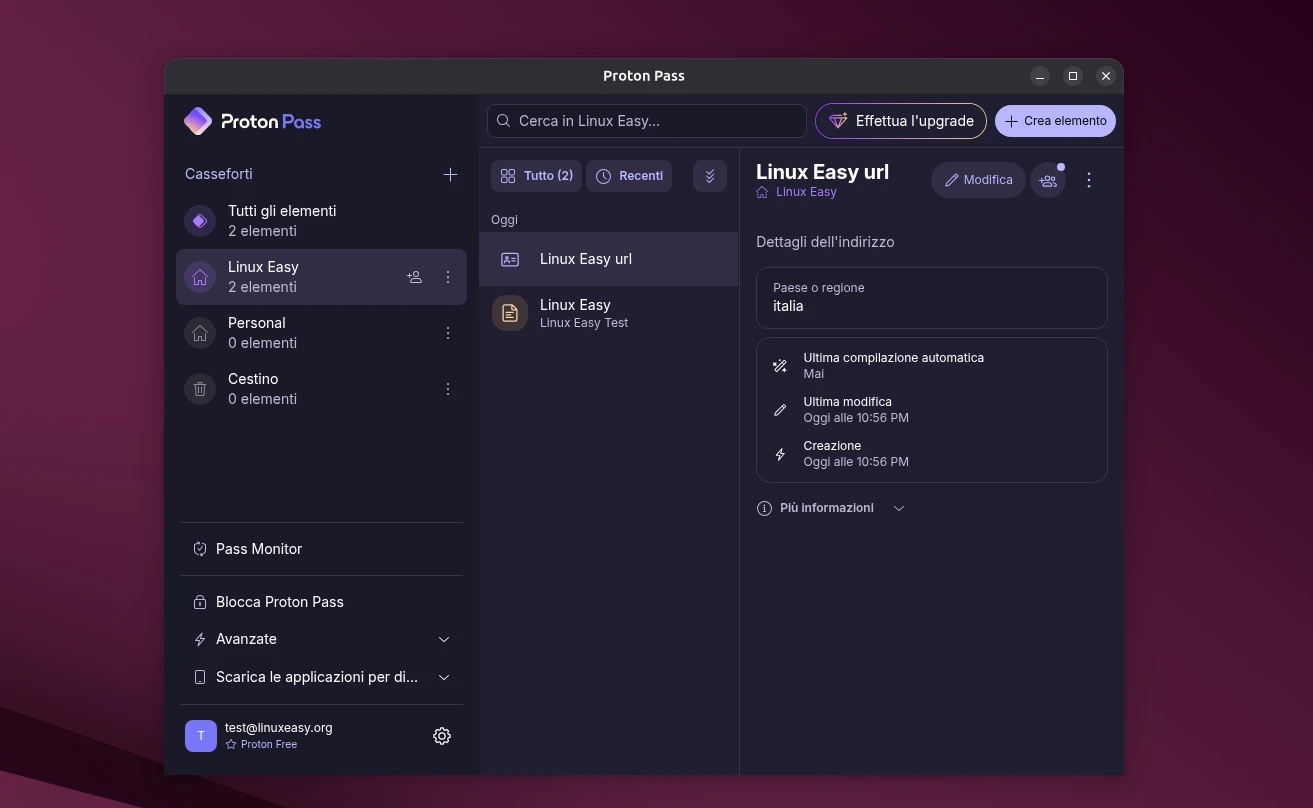Open the item's three-dot options menu
Image resolution: width=1313 pixels, height=808 pixels.
pos(1089,180)
